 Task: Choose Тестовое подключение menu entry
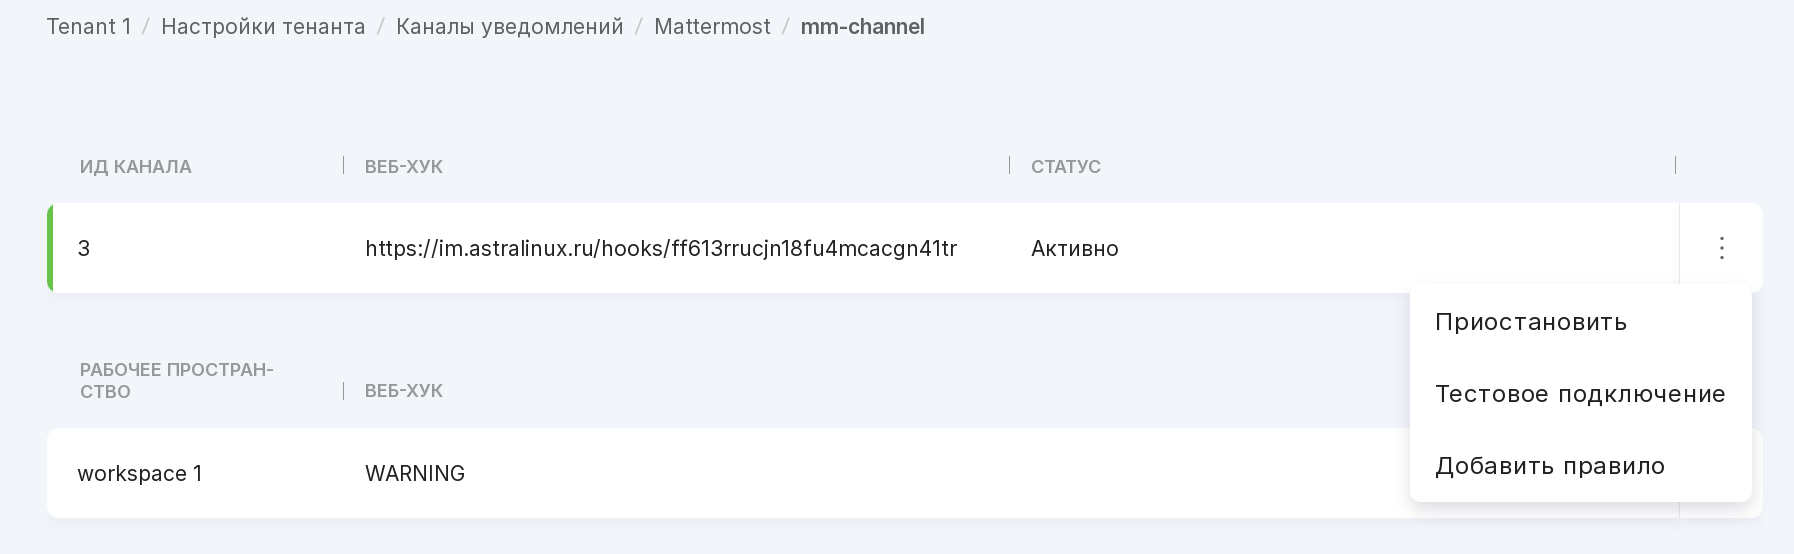tap(1579, 394)
